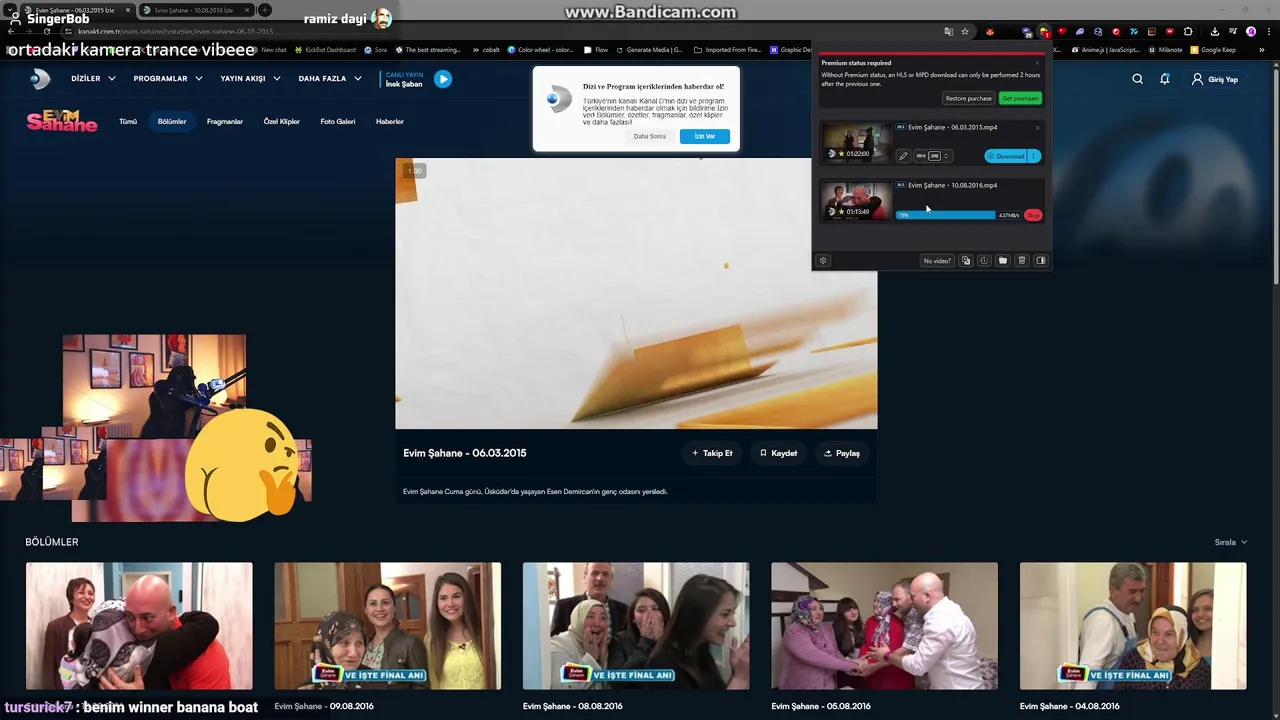Screen dimensions: 1280x720
Task: Open the 04.08.2016 episode thumbnail
Action: (x=1133, y=626)
